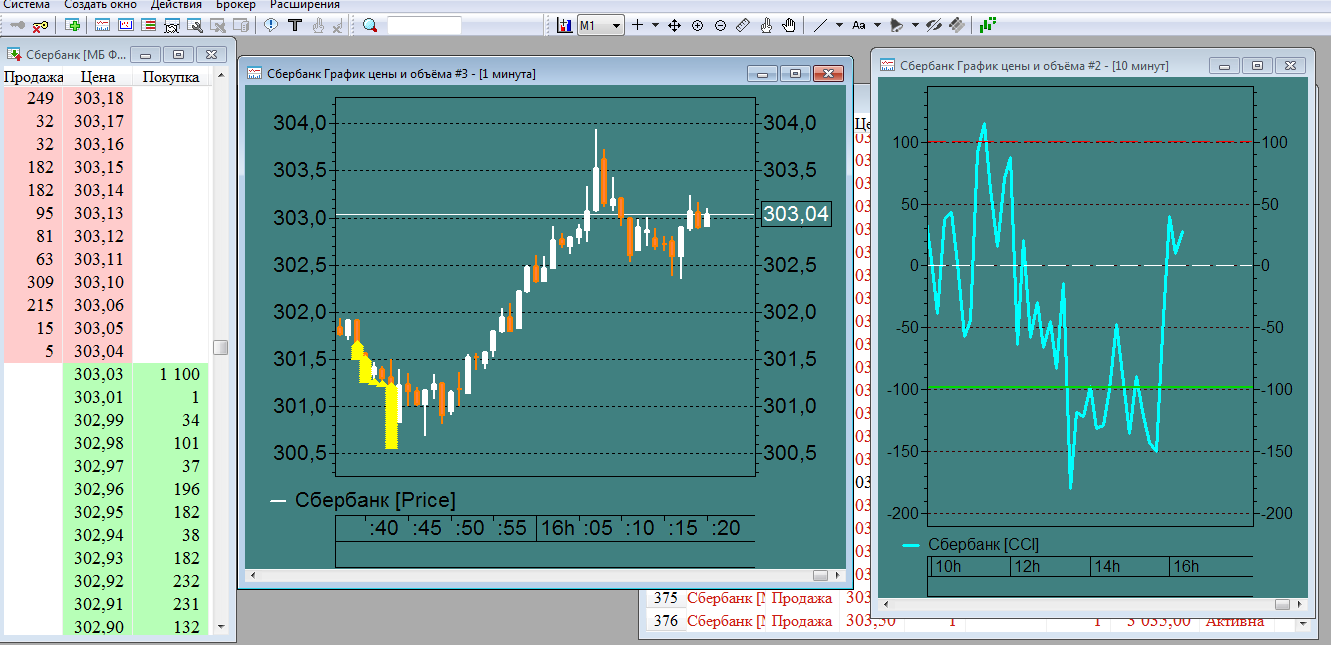Click the Покупка column header in order book
Image resolution: width=1331 pixels, height=645 pixels.
(x=171, y=77)
